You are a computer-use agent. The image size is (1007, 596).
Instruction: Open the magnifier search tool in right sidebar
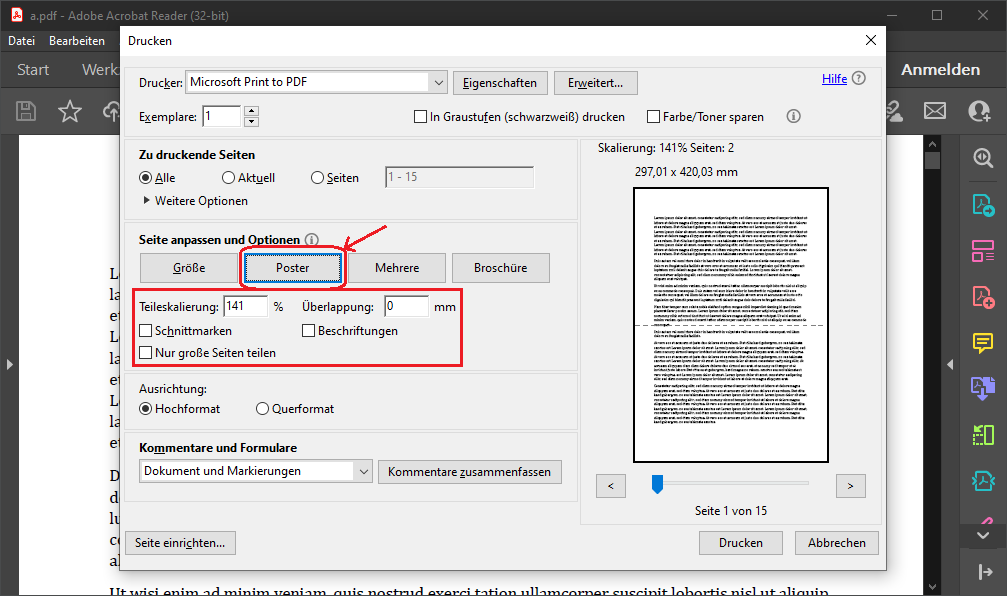(x=983, y=157)
